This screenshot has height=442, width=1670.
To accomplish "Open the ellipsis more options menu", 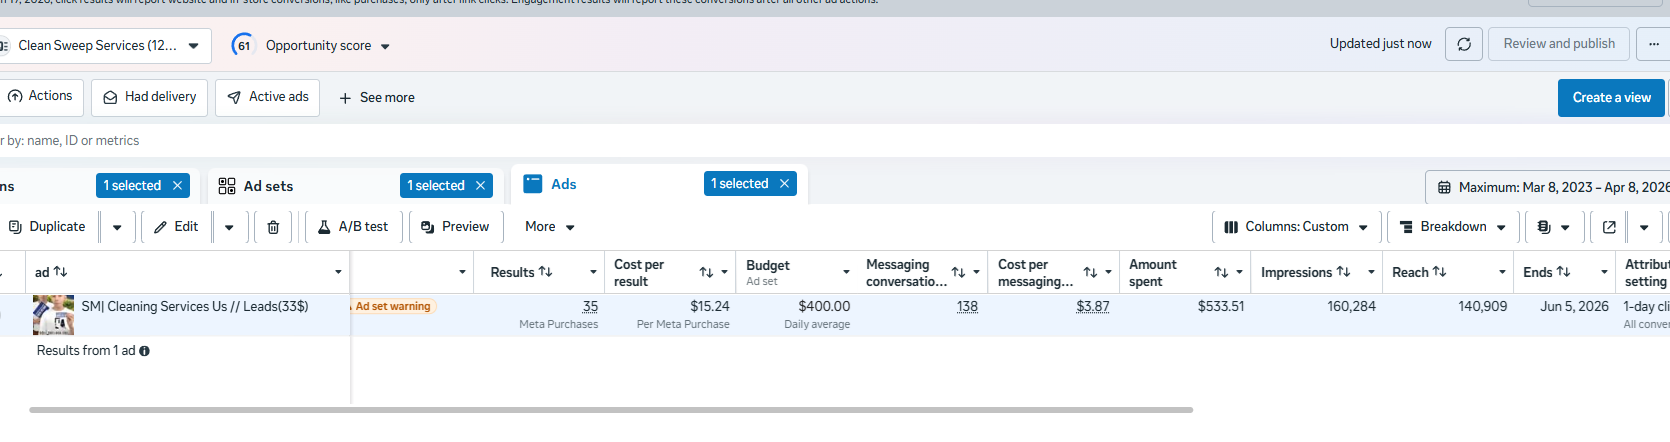I will [x=1653, y=44].
